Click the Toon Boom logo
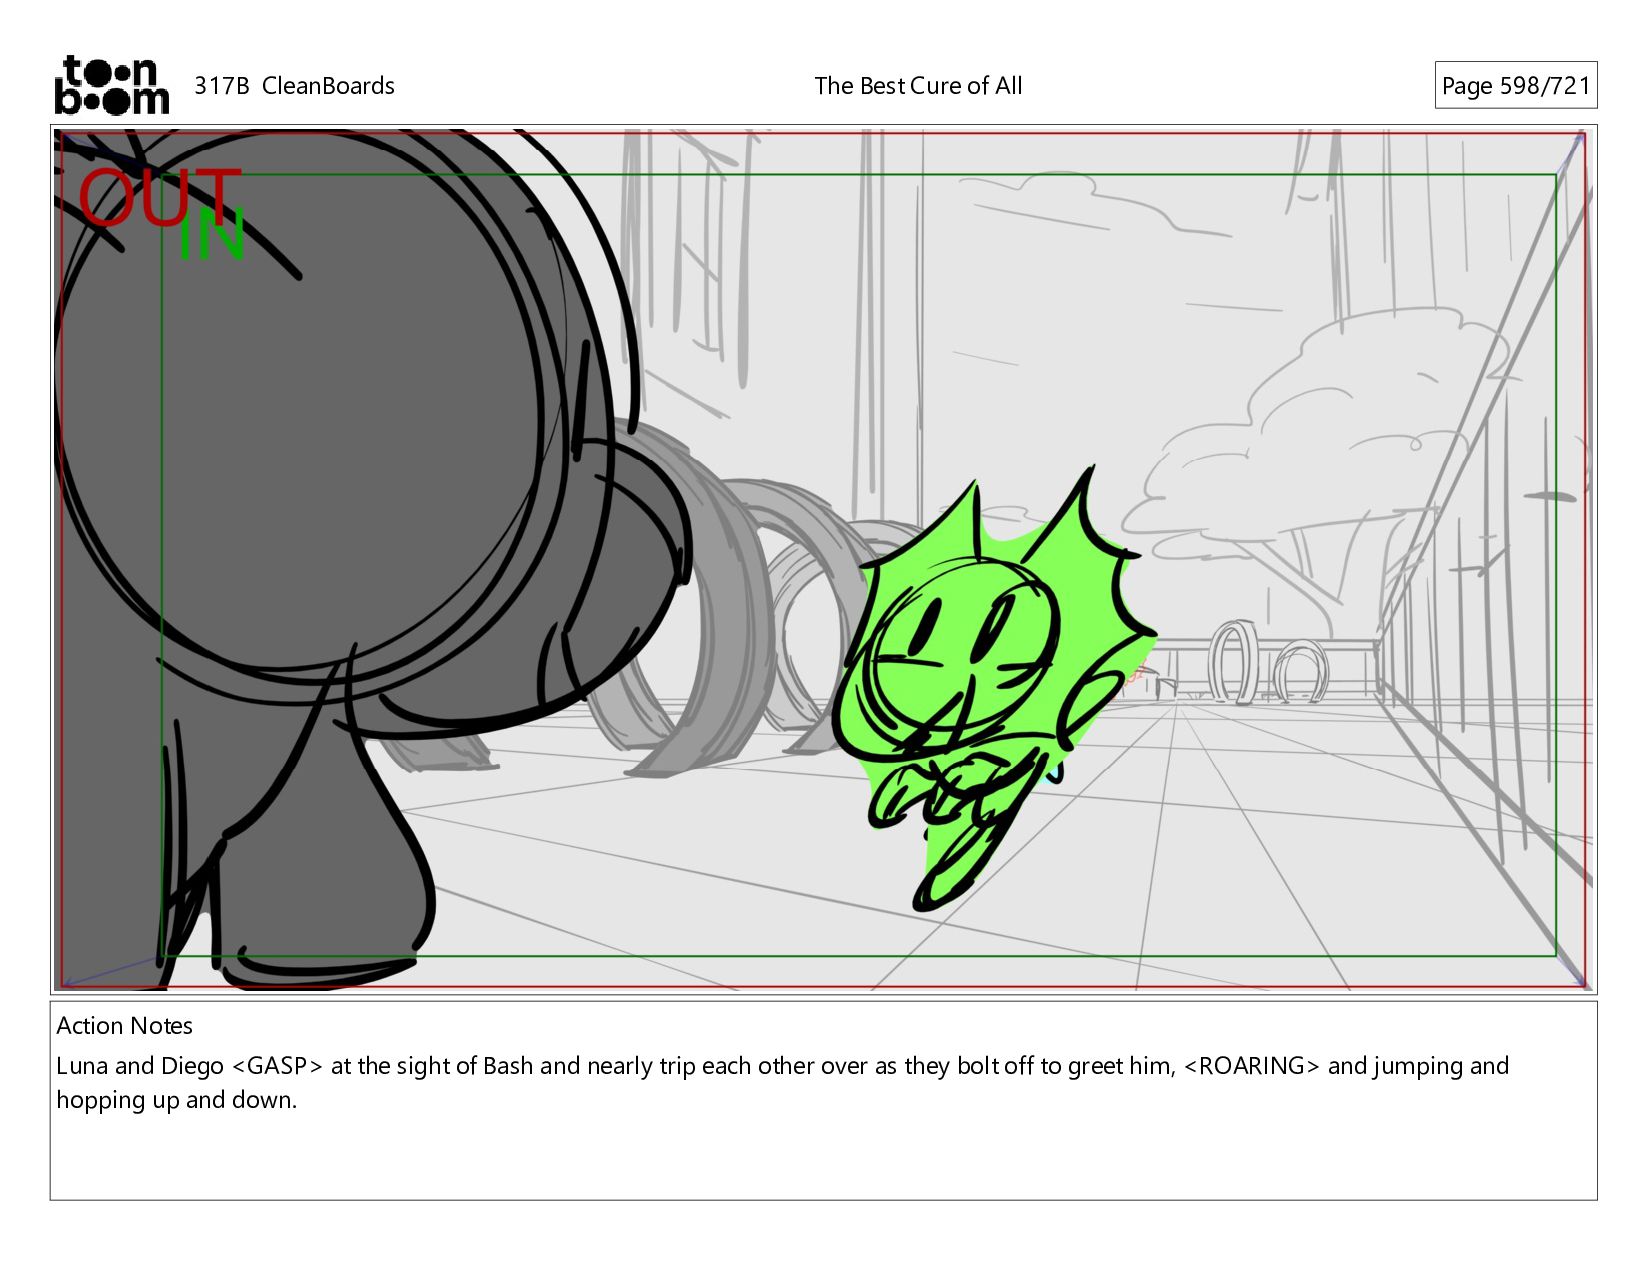Image resolution: width=1650 pixels, height=1275 pixels. [111, 85]
